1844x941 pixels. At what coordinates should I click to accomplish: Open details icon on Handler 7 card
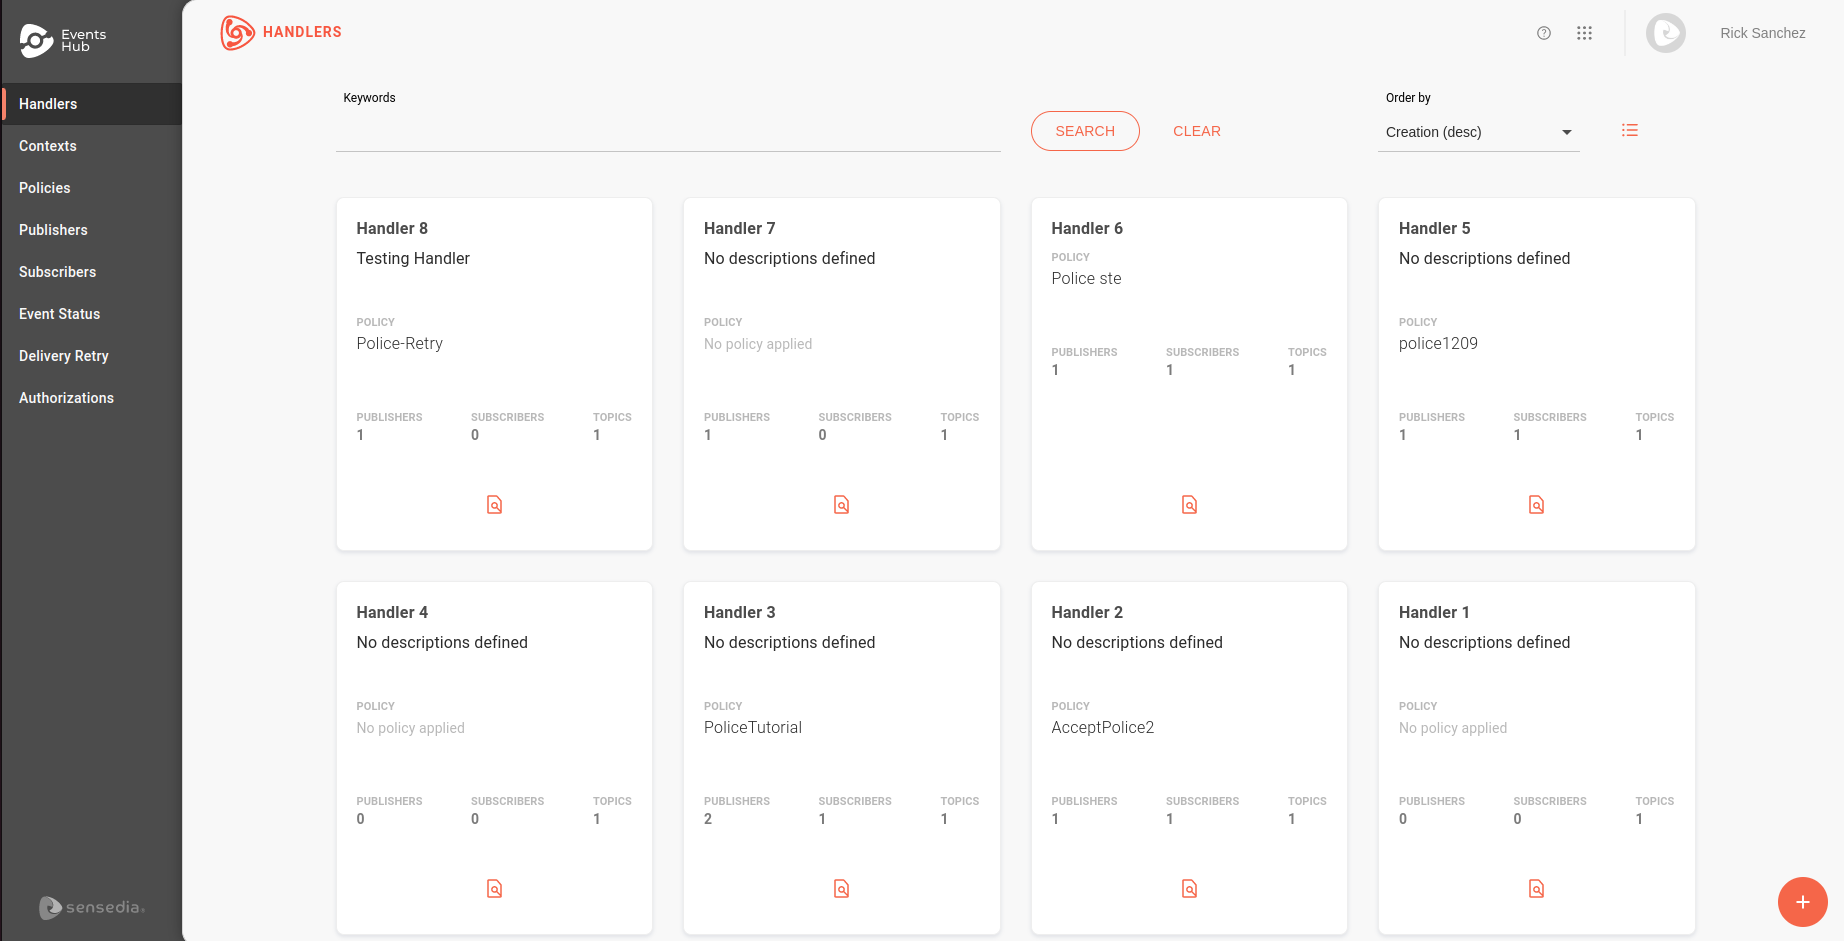(x=841, y=504)
